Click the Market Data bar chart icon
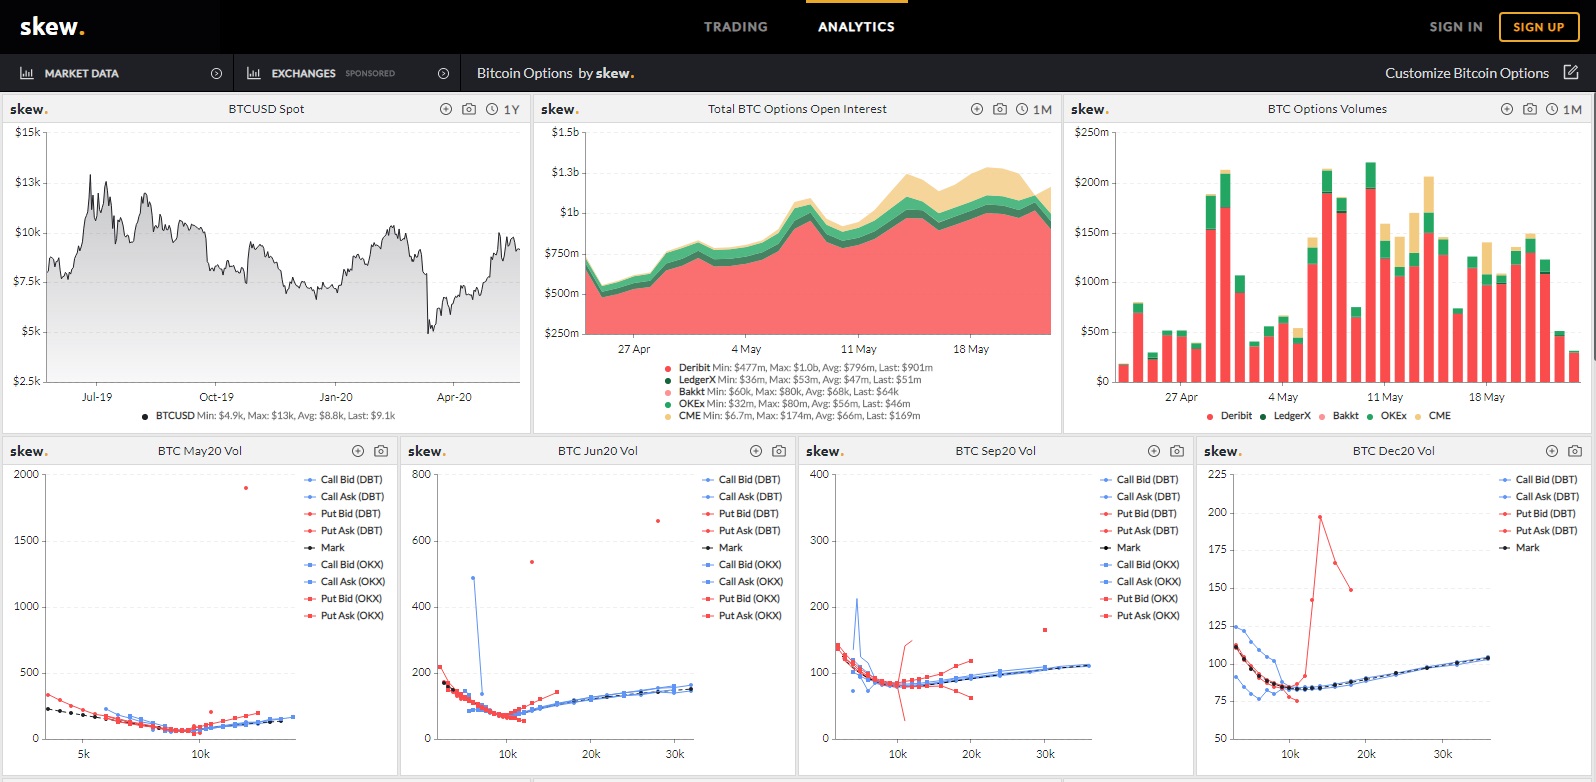 tap(27, 73)
